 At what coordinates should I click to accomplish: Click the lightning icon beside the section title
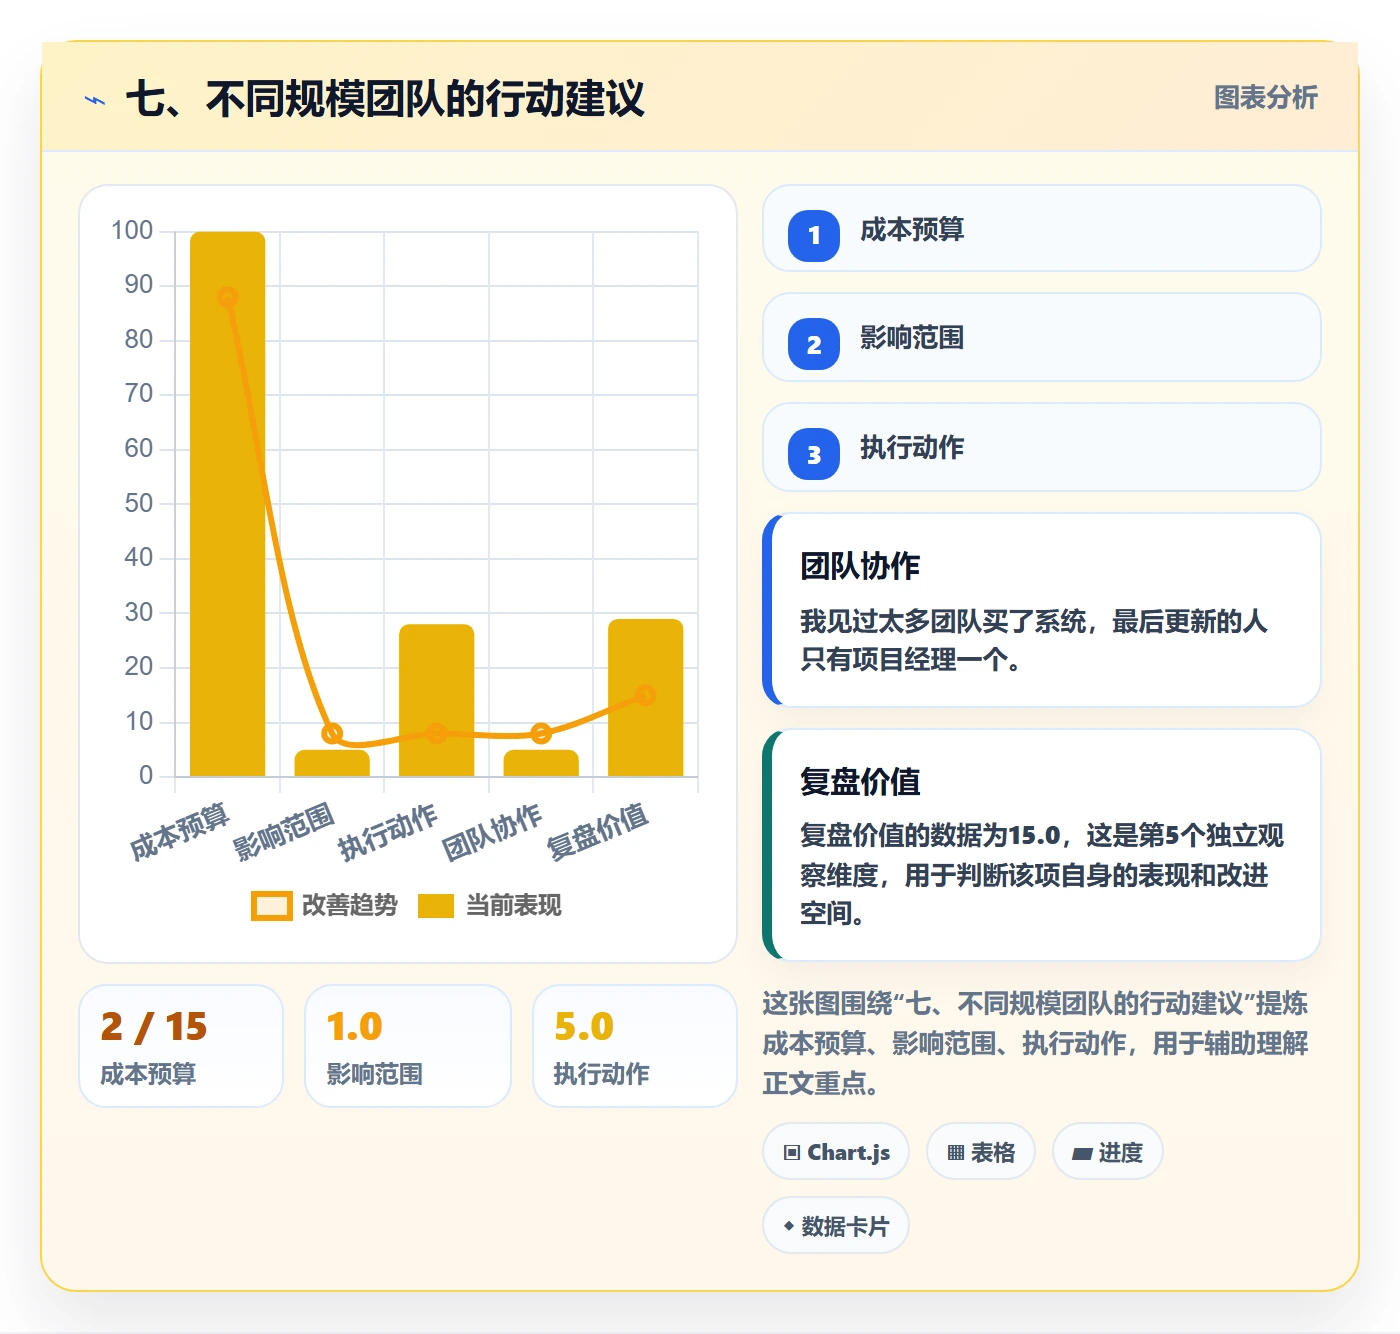[x=95, y=100]
